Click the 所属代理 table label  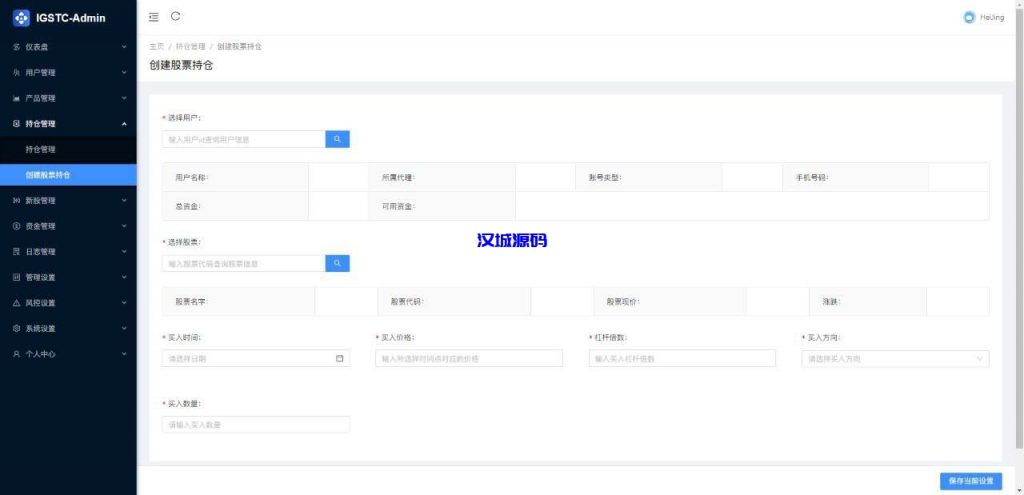pos(399,177)
